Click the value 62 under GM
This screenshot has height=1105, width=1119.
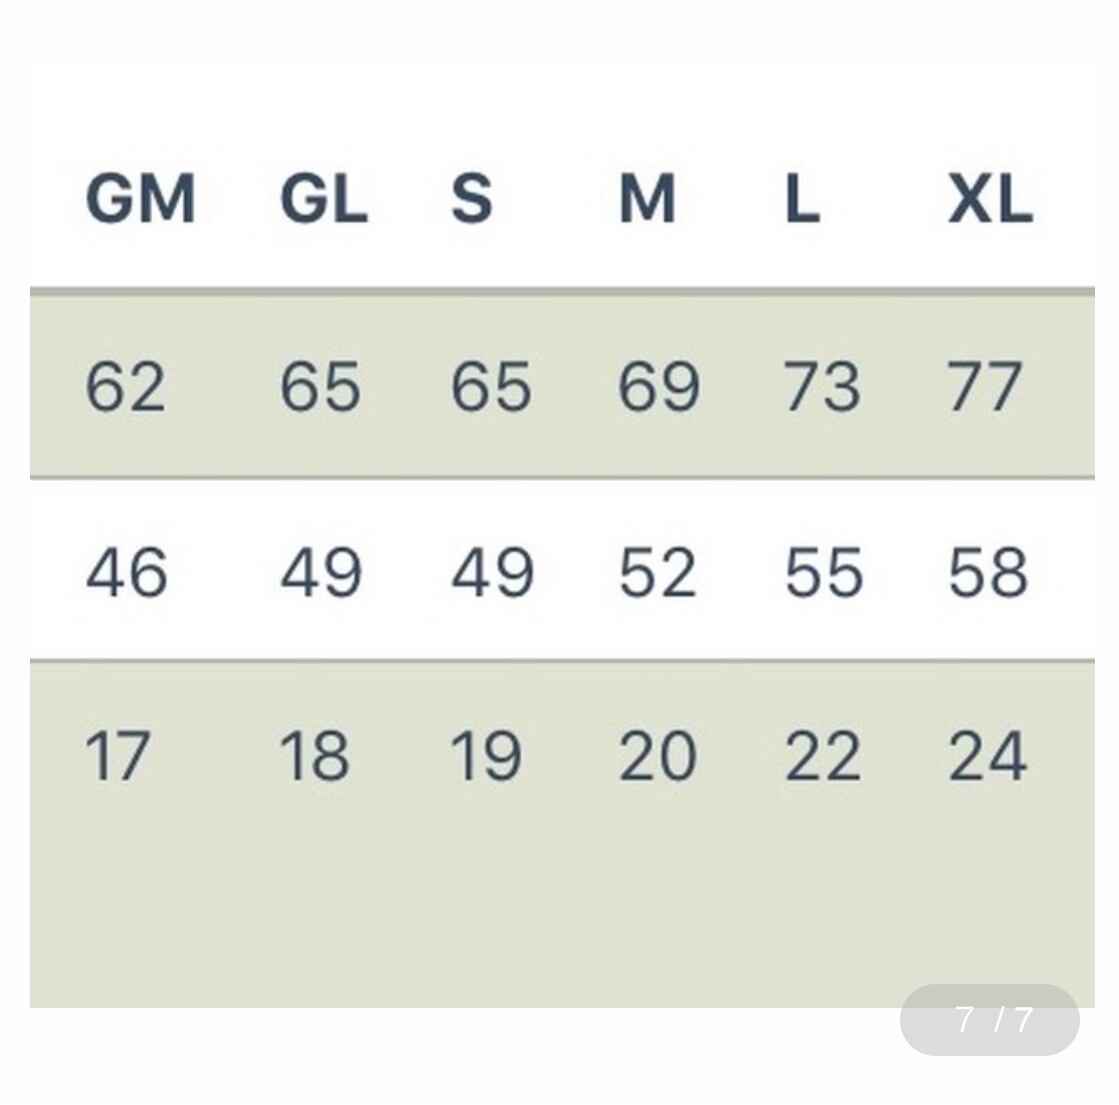point(125,387)
